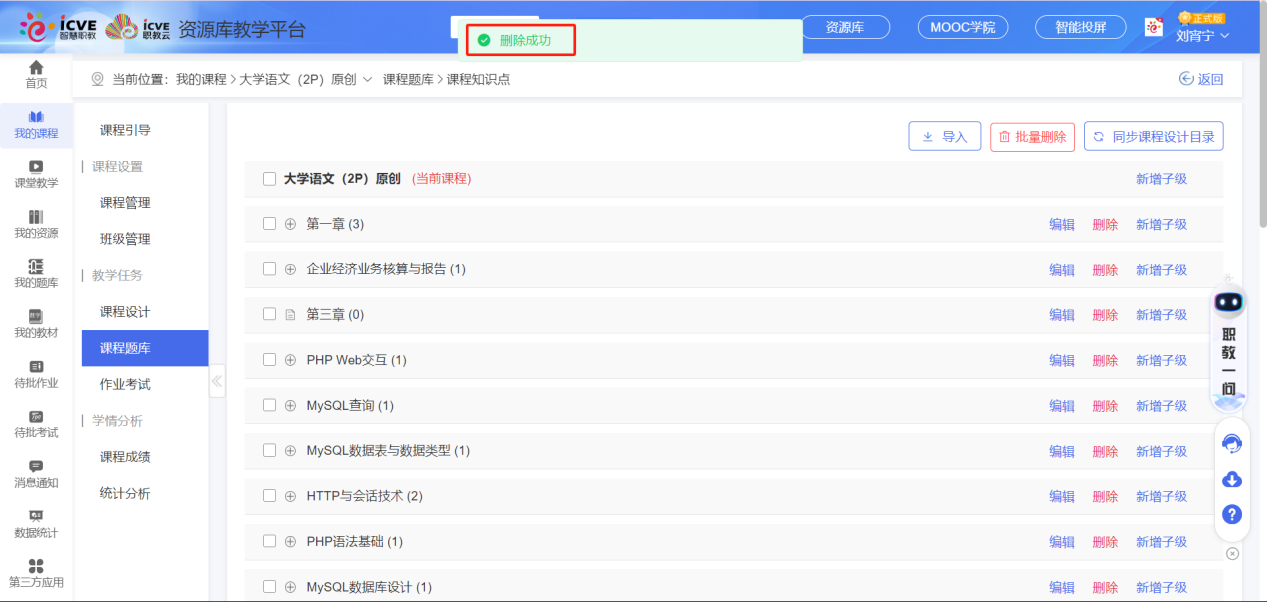Open 待批作业 sidebar icon
This screenshot has width=1267, height=602.
[x=36, y=367]
